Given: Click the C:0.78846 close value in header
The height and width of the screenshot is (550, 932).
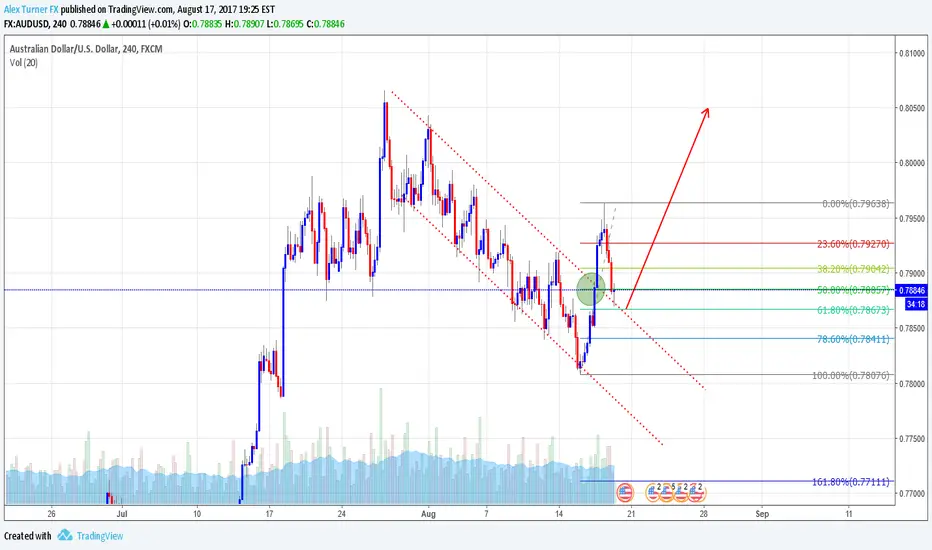Looking at the screenshot, I should 325,24.
